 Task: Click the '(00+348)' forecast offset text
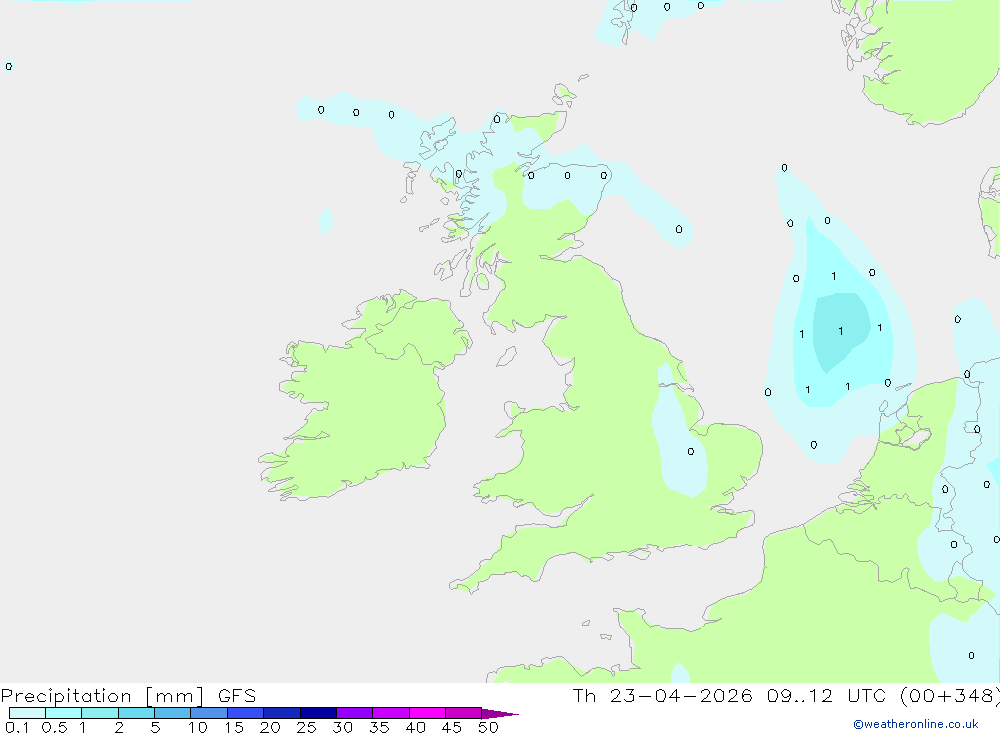pos(950,695)
